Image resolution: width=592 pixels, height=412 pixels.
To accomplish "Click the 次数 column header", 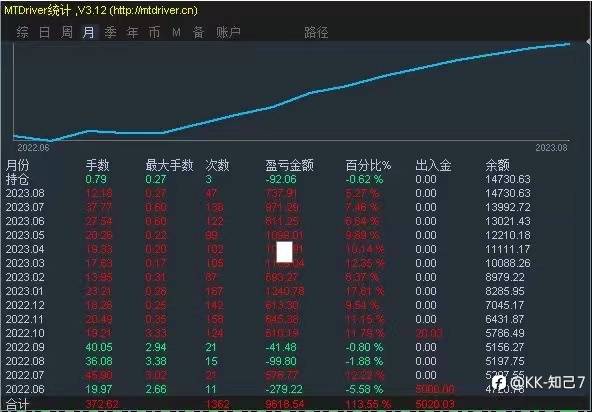I will point(217,165).
